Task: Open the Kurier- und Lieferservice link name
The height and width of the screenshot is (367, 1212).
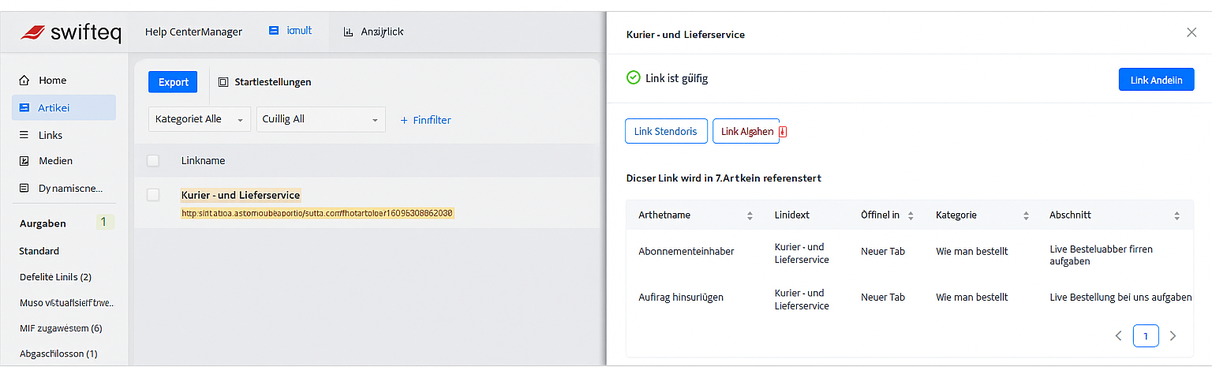Action: point(241,195)
